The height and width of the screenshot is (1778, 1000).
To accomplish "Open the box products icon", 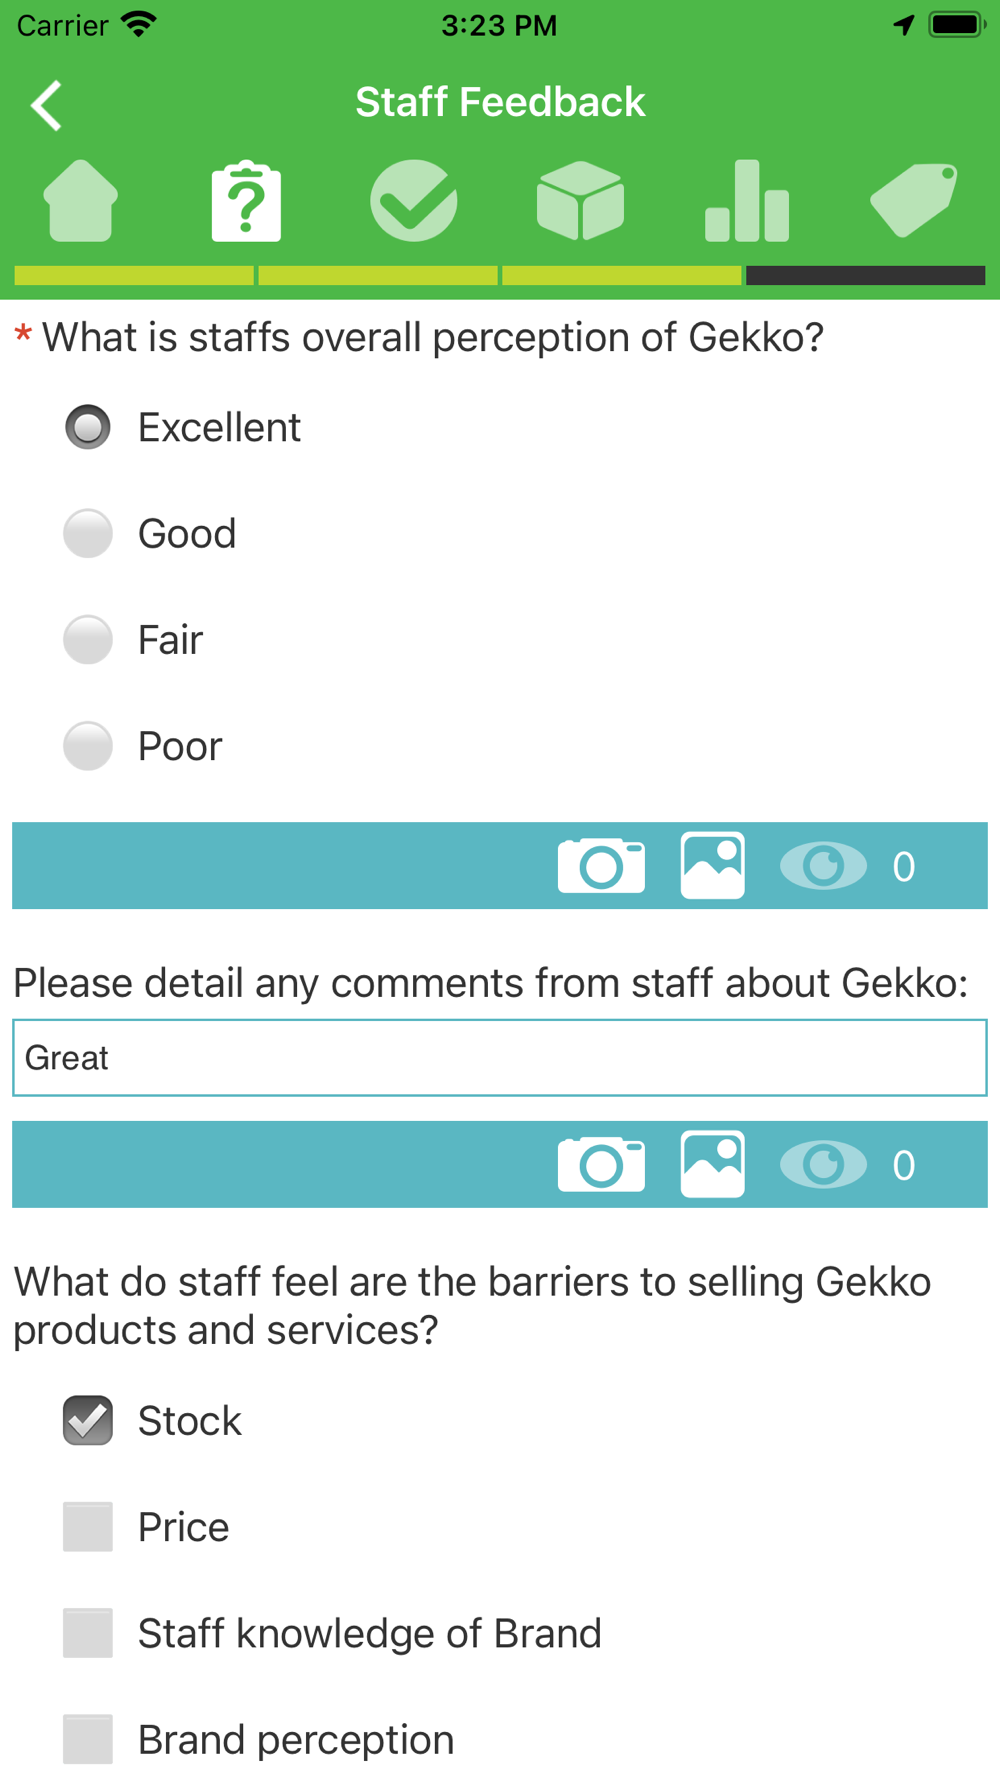I will (x=580, y=201).
